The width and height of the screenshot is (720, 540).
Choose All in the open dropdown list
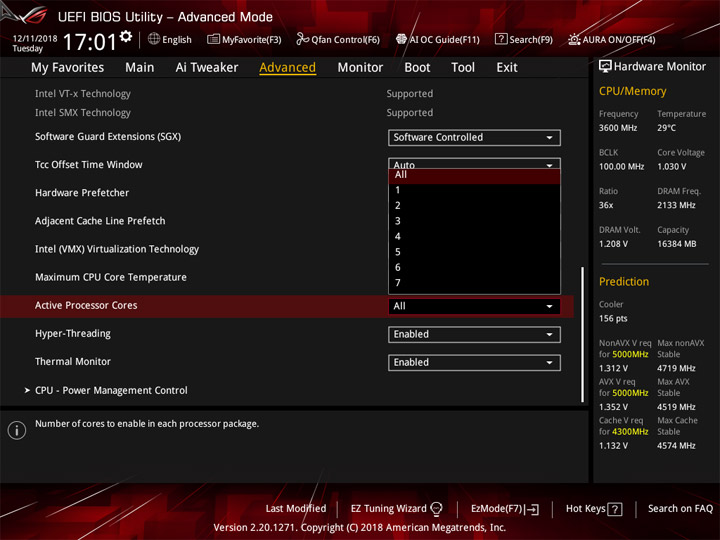click(474, 175)
